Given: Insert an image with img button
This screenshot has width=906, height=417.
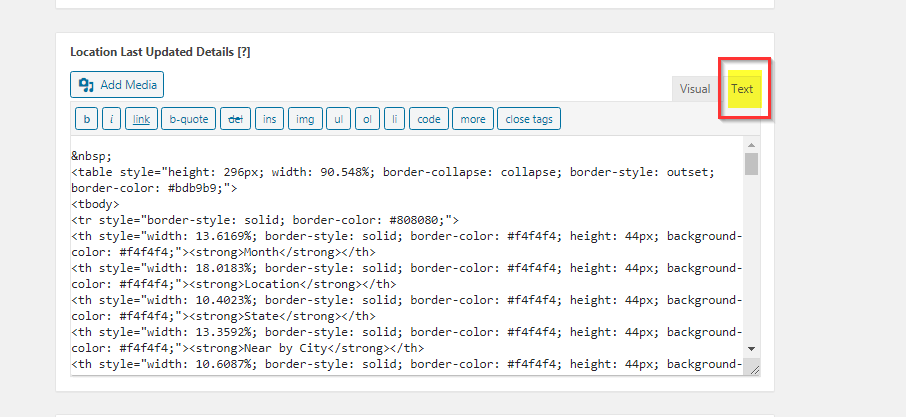Looking at the screenshot, I should pos(305,120).
